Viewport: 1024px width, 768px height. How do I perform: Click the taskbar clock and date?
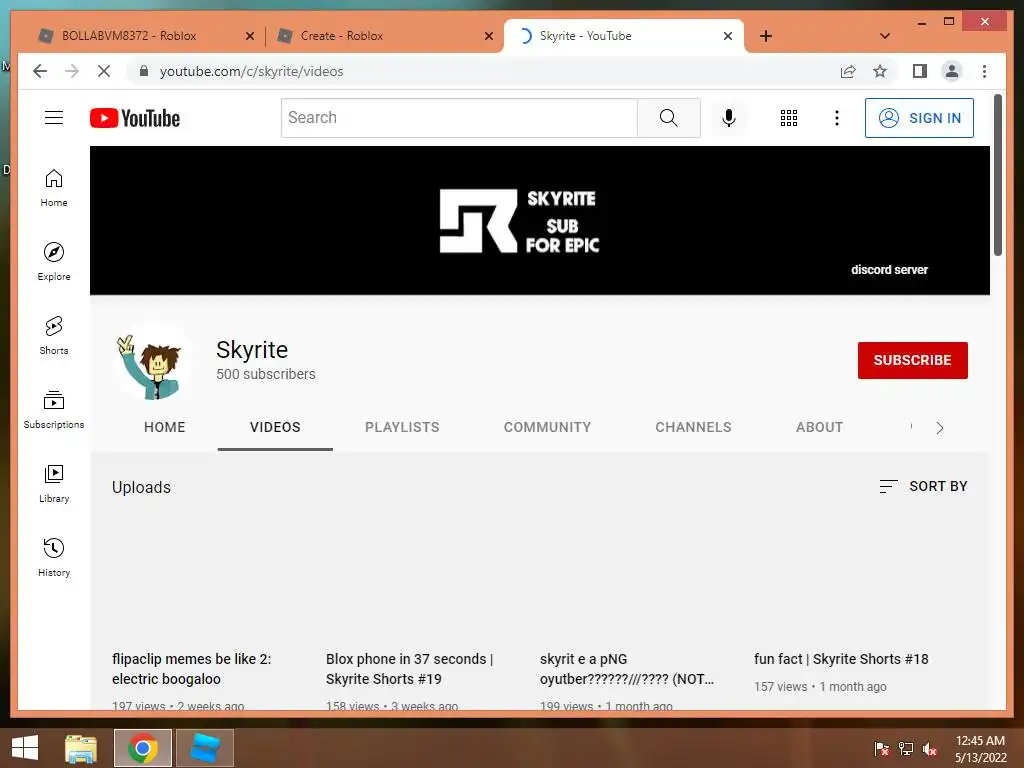point(980,749)
